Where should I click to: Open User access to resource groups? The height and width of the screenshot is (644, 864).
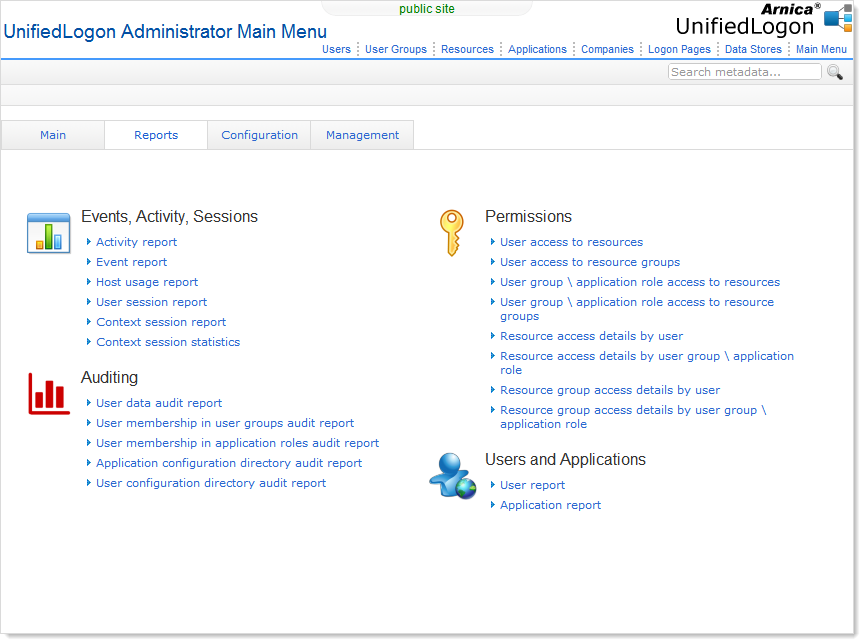pyautogui.click(x=589, y=262)
